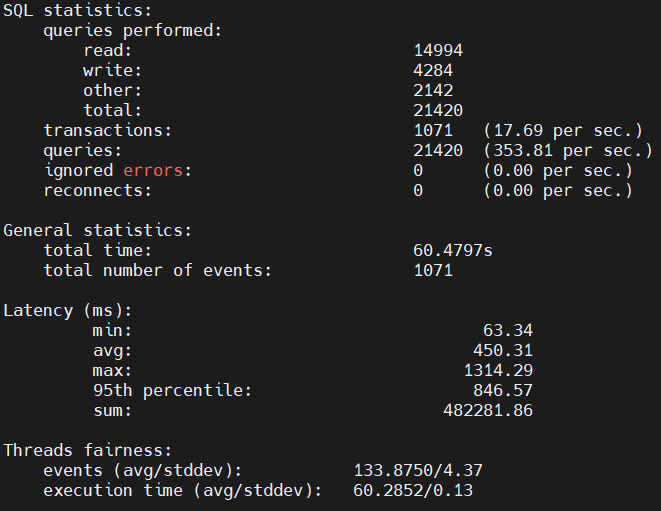Click the "Latency (ms):" heading
661x511 pixels.
pos(68,310)
